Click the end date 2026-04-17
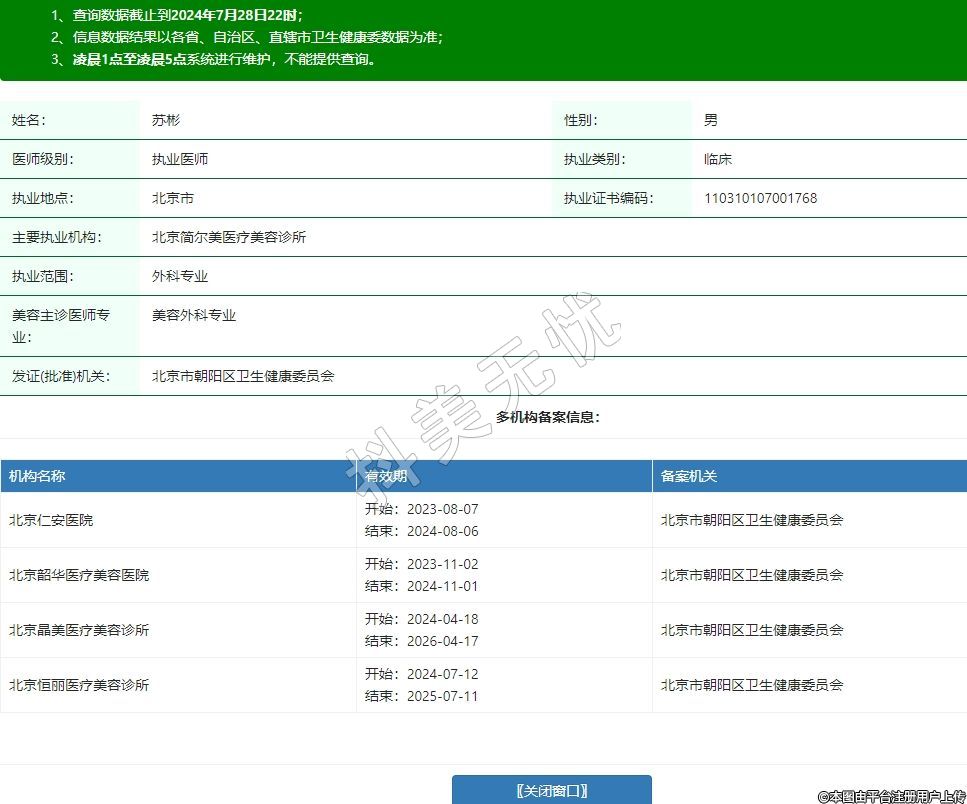This screenshot has width=967, height=804. pyautogui.click(x=442, y=641)
